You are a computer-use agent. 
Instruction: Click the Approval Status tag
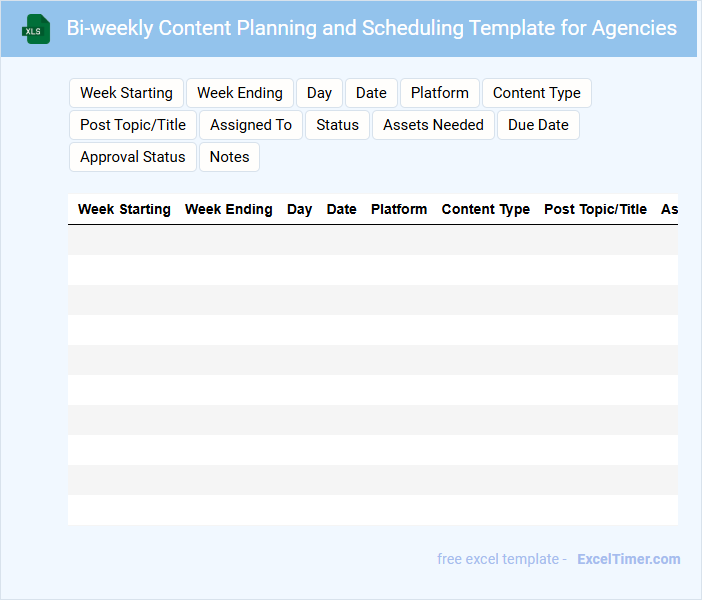click(x=133, y=157)
